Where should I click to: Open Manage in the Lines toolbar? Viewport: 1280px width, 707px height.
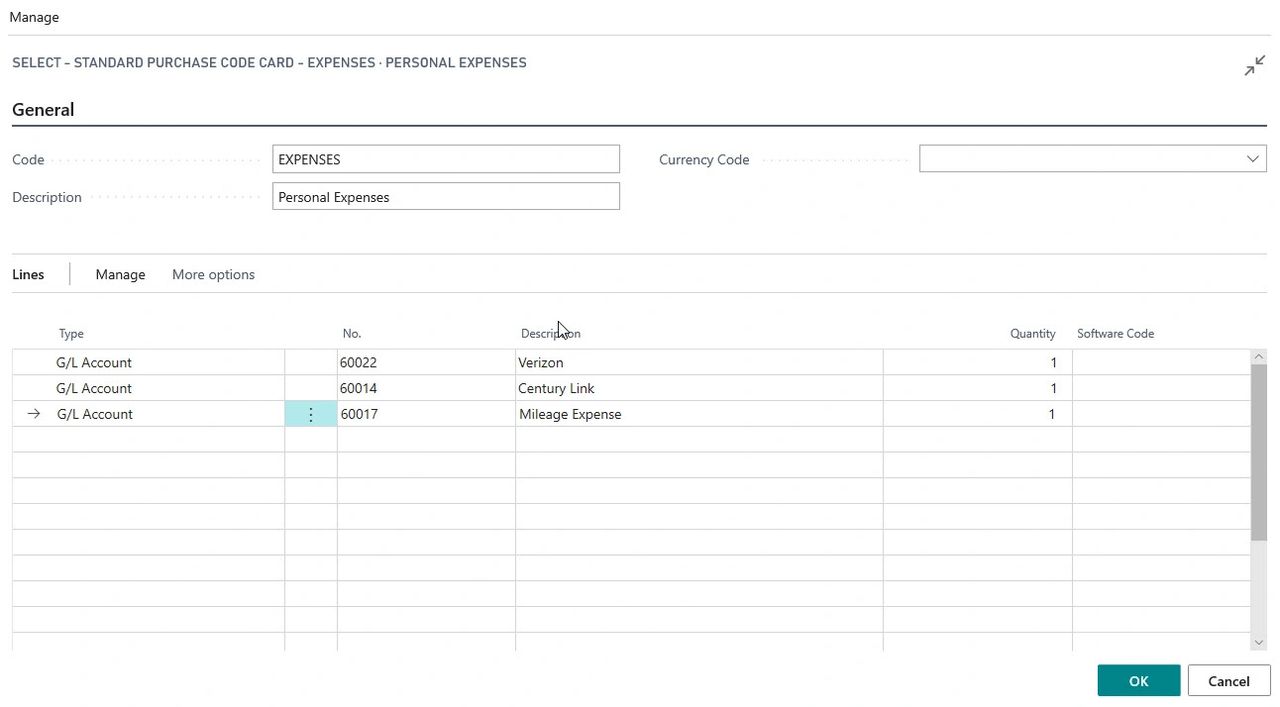pos(120,274)
